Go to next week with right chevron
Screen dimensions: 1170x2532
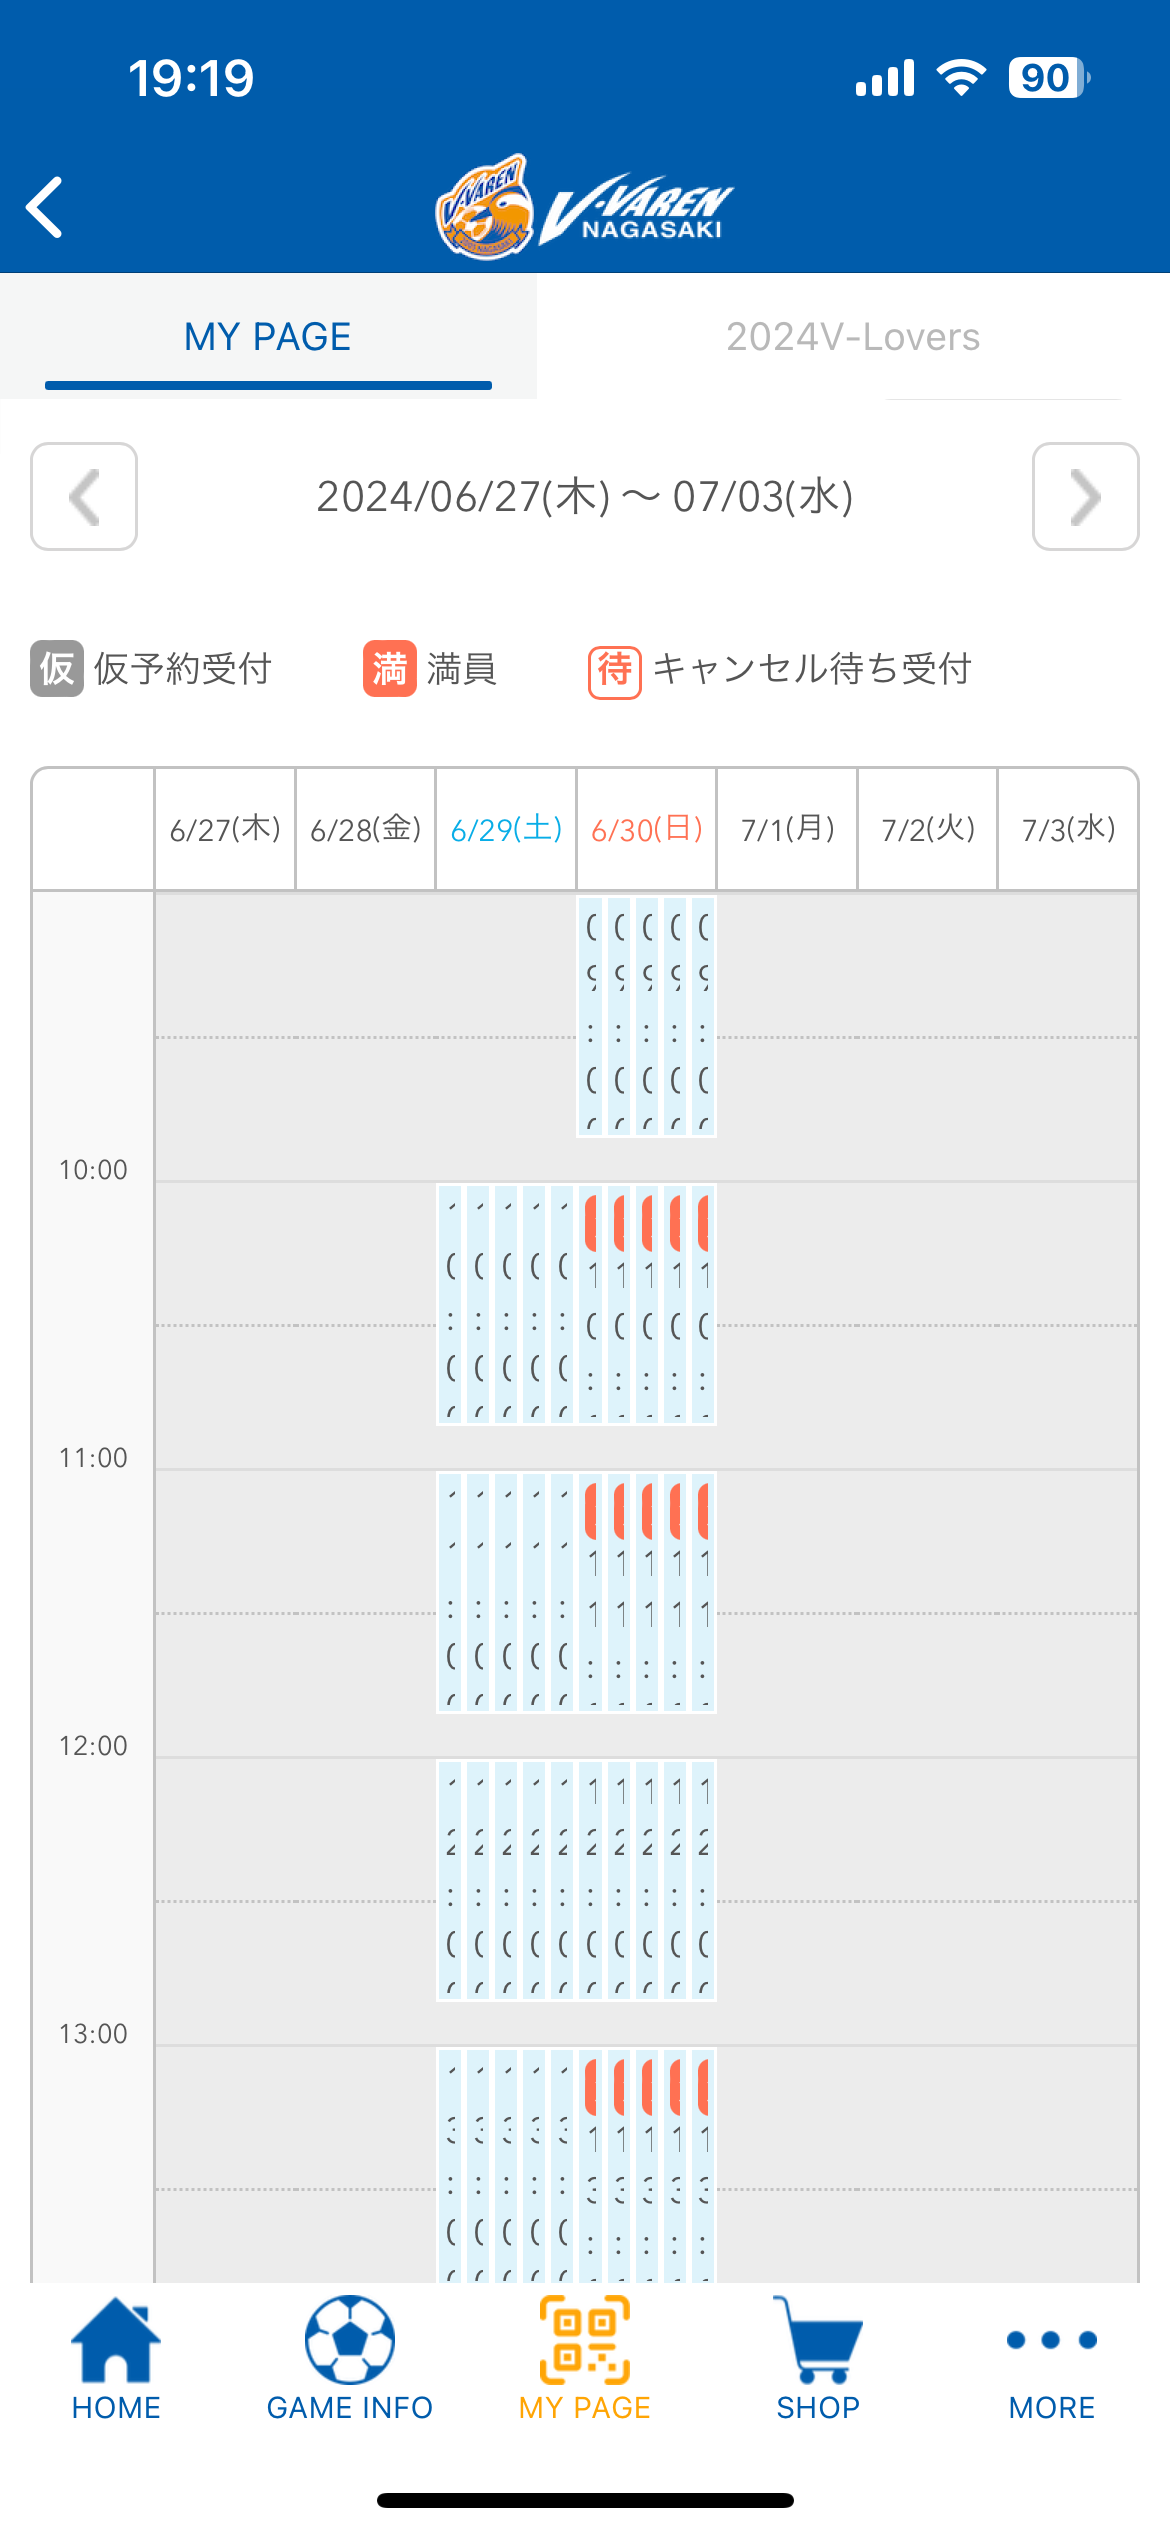point(1085,497)
